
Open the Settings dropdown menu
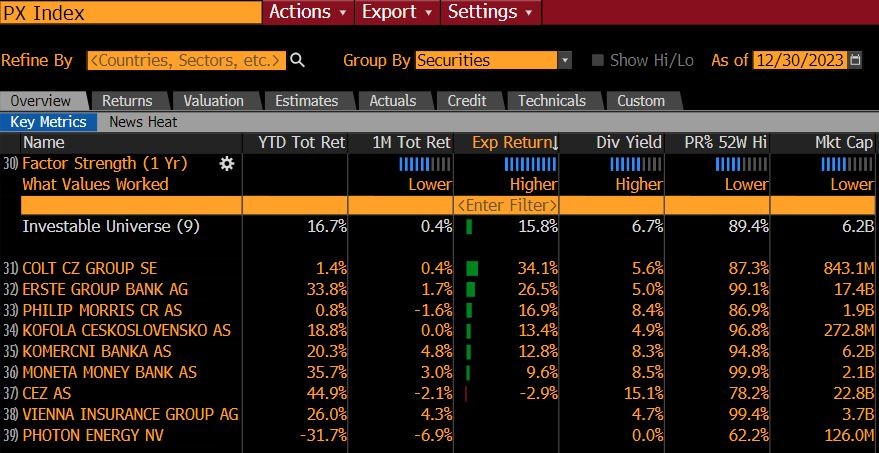coord(491,12)
